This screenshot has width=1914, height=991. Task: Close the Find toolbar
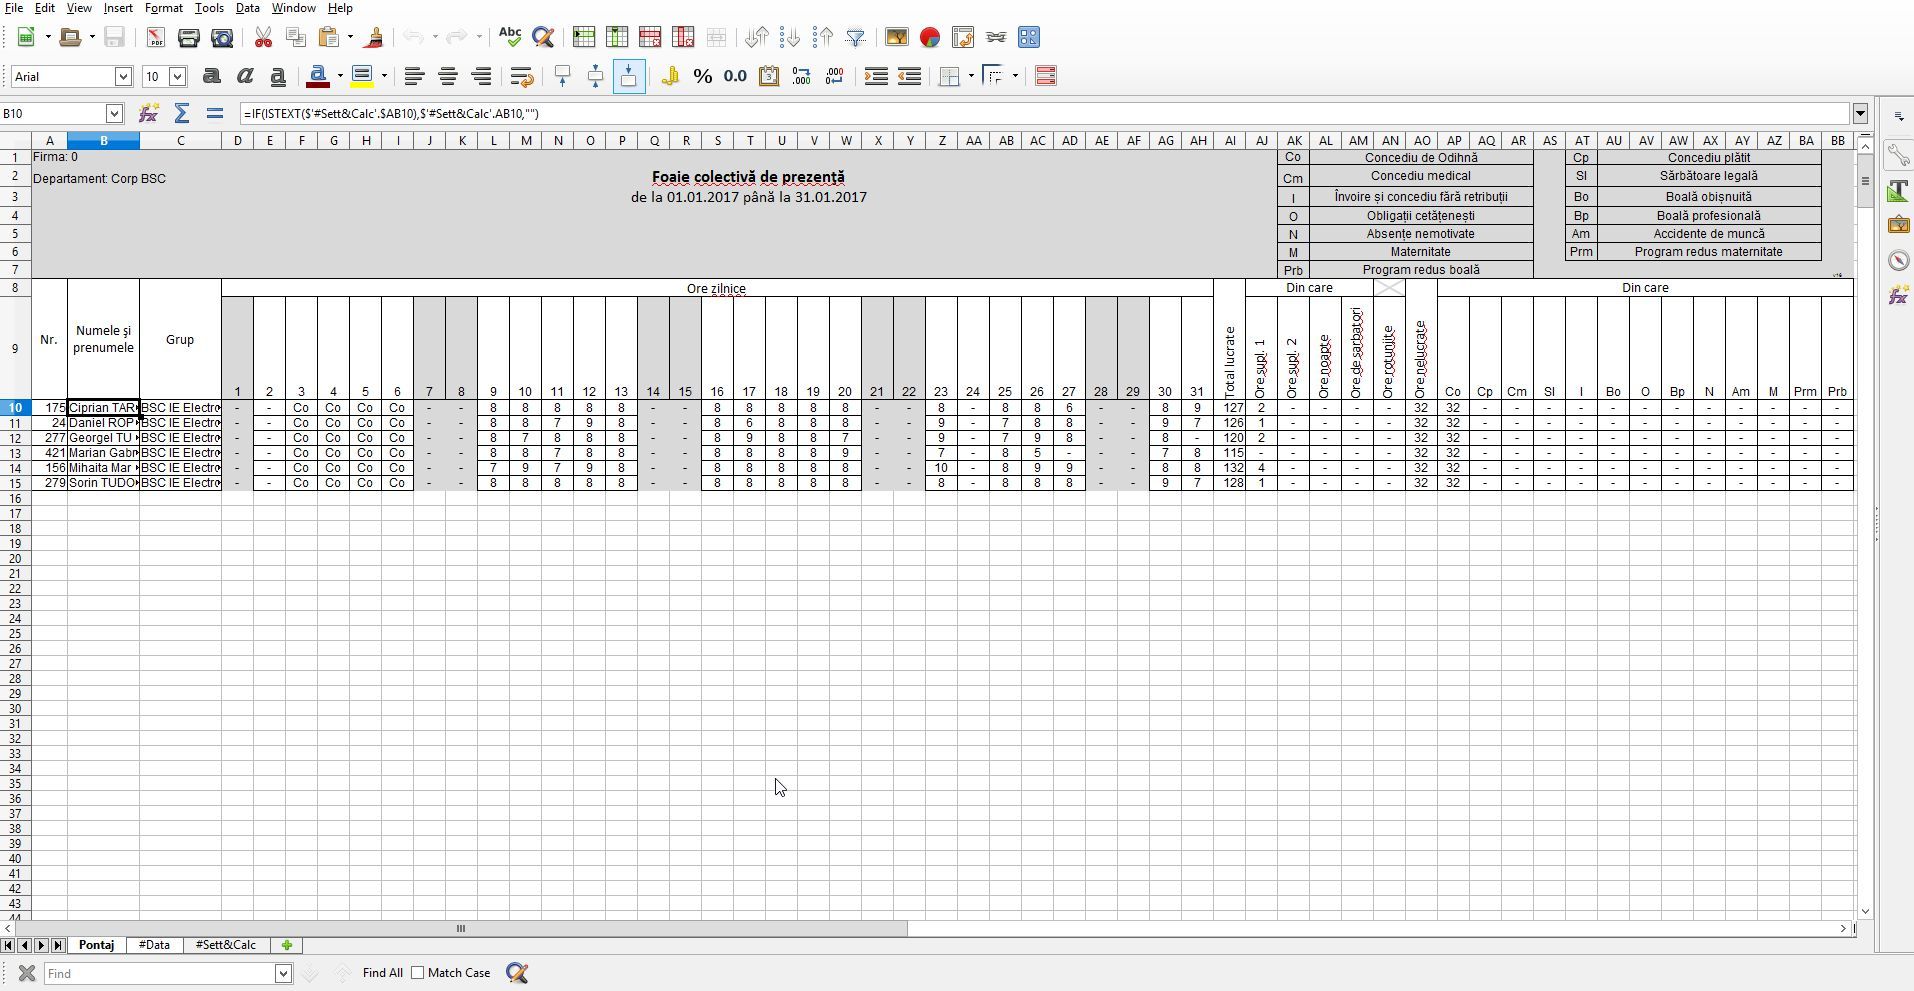coord(27,973)
